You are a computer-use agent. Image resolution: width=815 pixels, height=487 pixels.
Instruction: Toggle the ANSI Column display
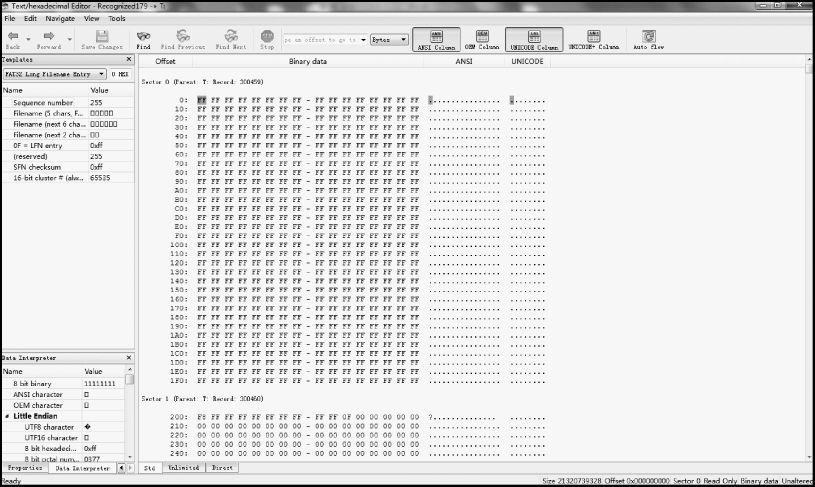(x=437, y=40)
